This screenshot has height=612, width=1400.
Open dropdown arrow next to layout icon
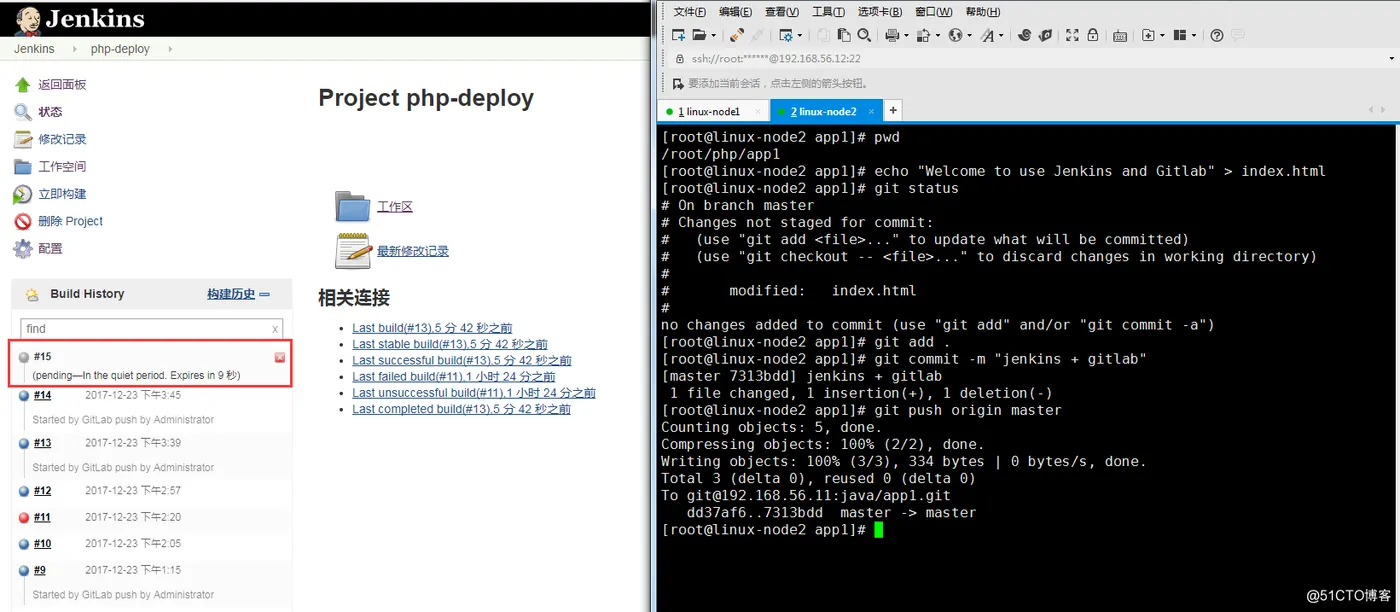(1194, 35)
